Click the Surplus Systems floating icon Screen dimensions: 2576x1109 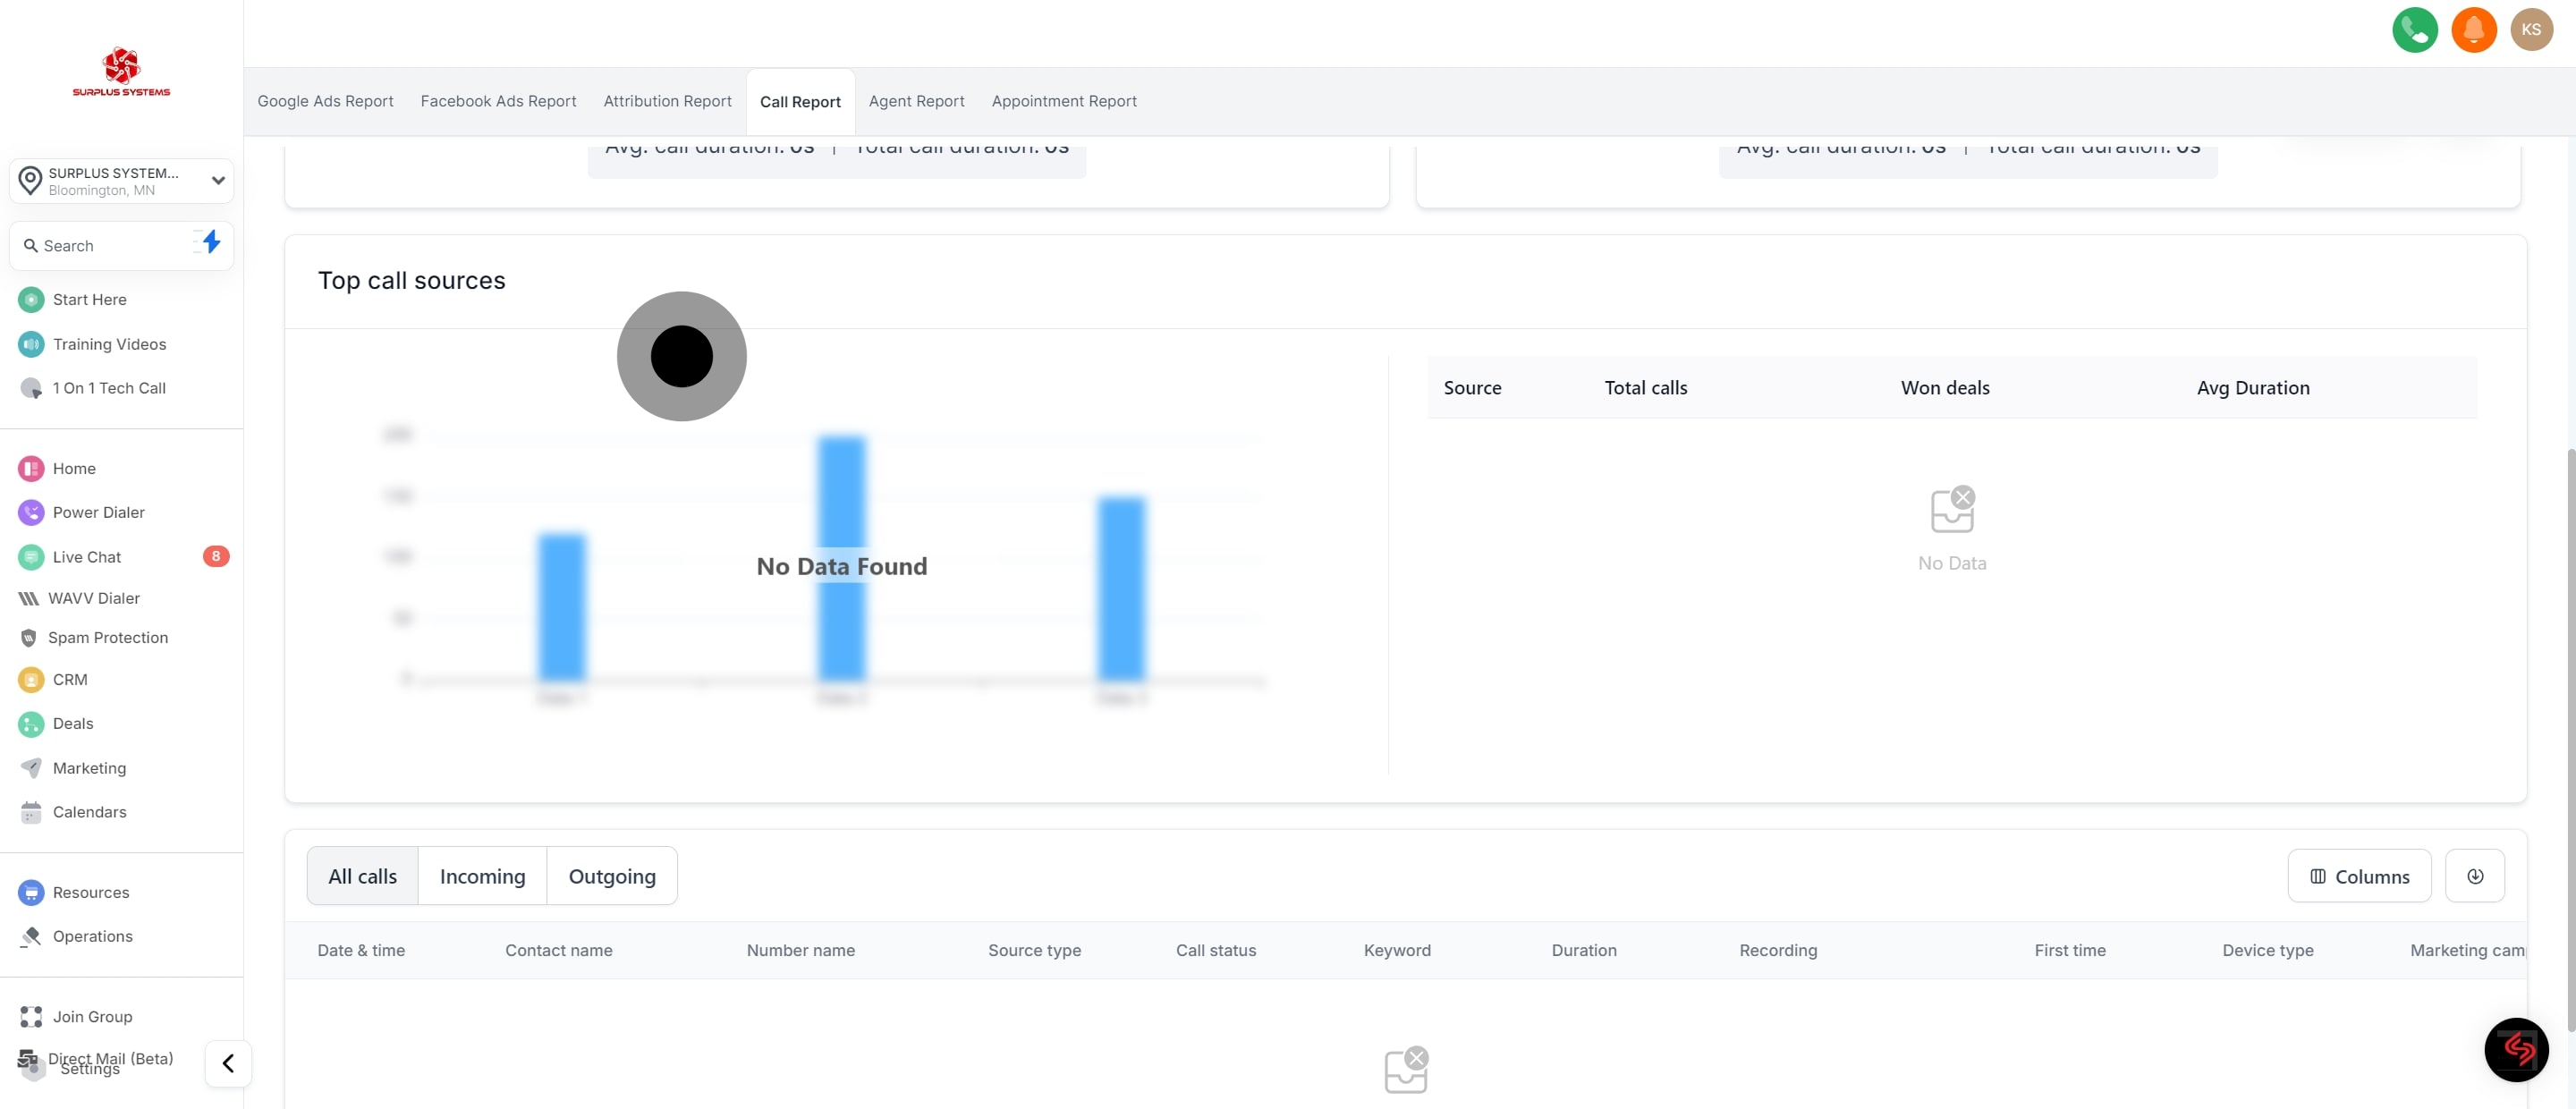click(2517, 1049)
